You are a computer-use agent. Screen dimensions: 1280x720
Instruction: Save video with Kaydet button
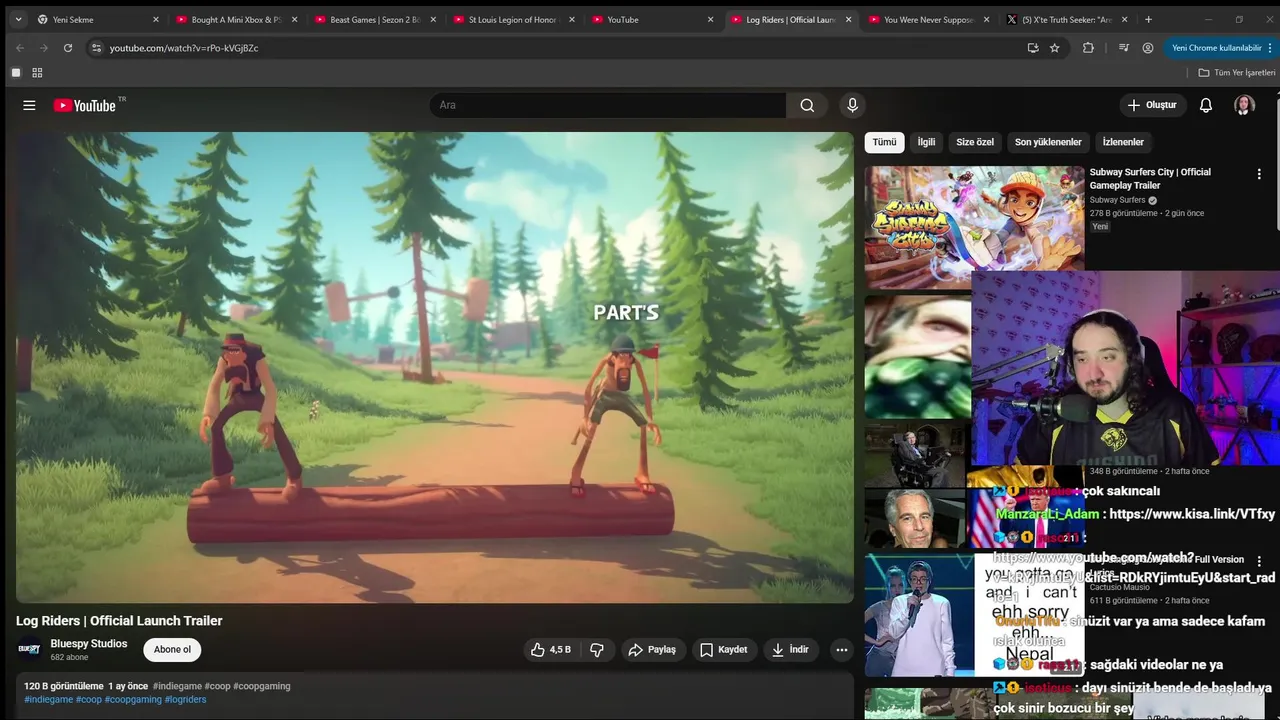click(x=724, y=650)
